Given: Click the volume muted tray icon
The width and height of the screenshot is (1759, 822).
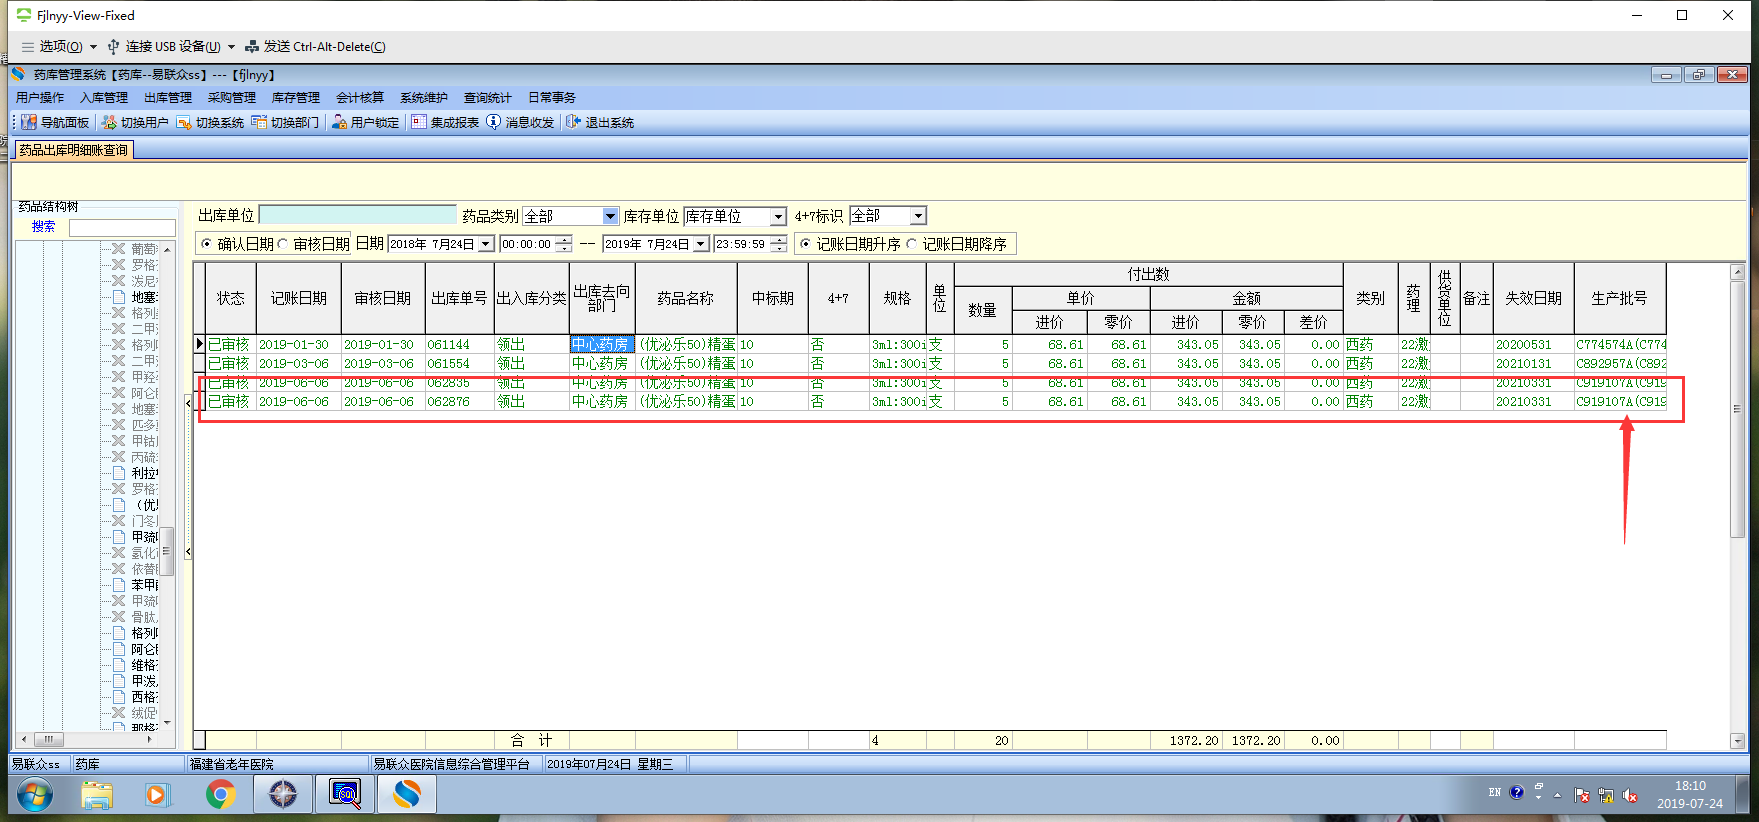Looking at the screenshot, I should point(1630,796).
